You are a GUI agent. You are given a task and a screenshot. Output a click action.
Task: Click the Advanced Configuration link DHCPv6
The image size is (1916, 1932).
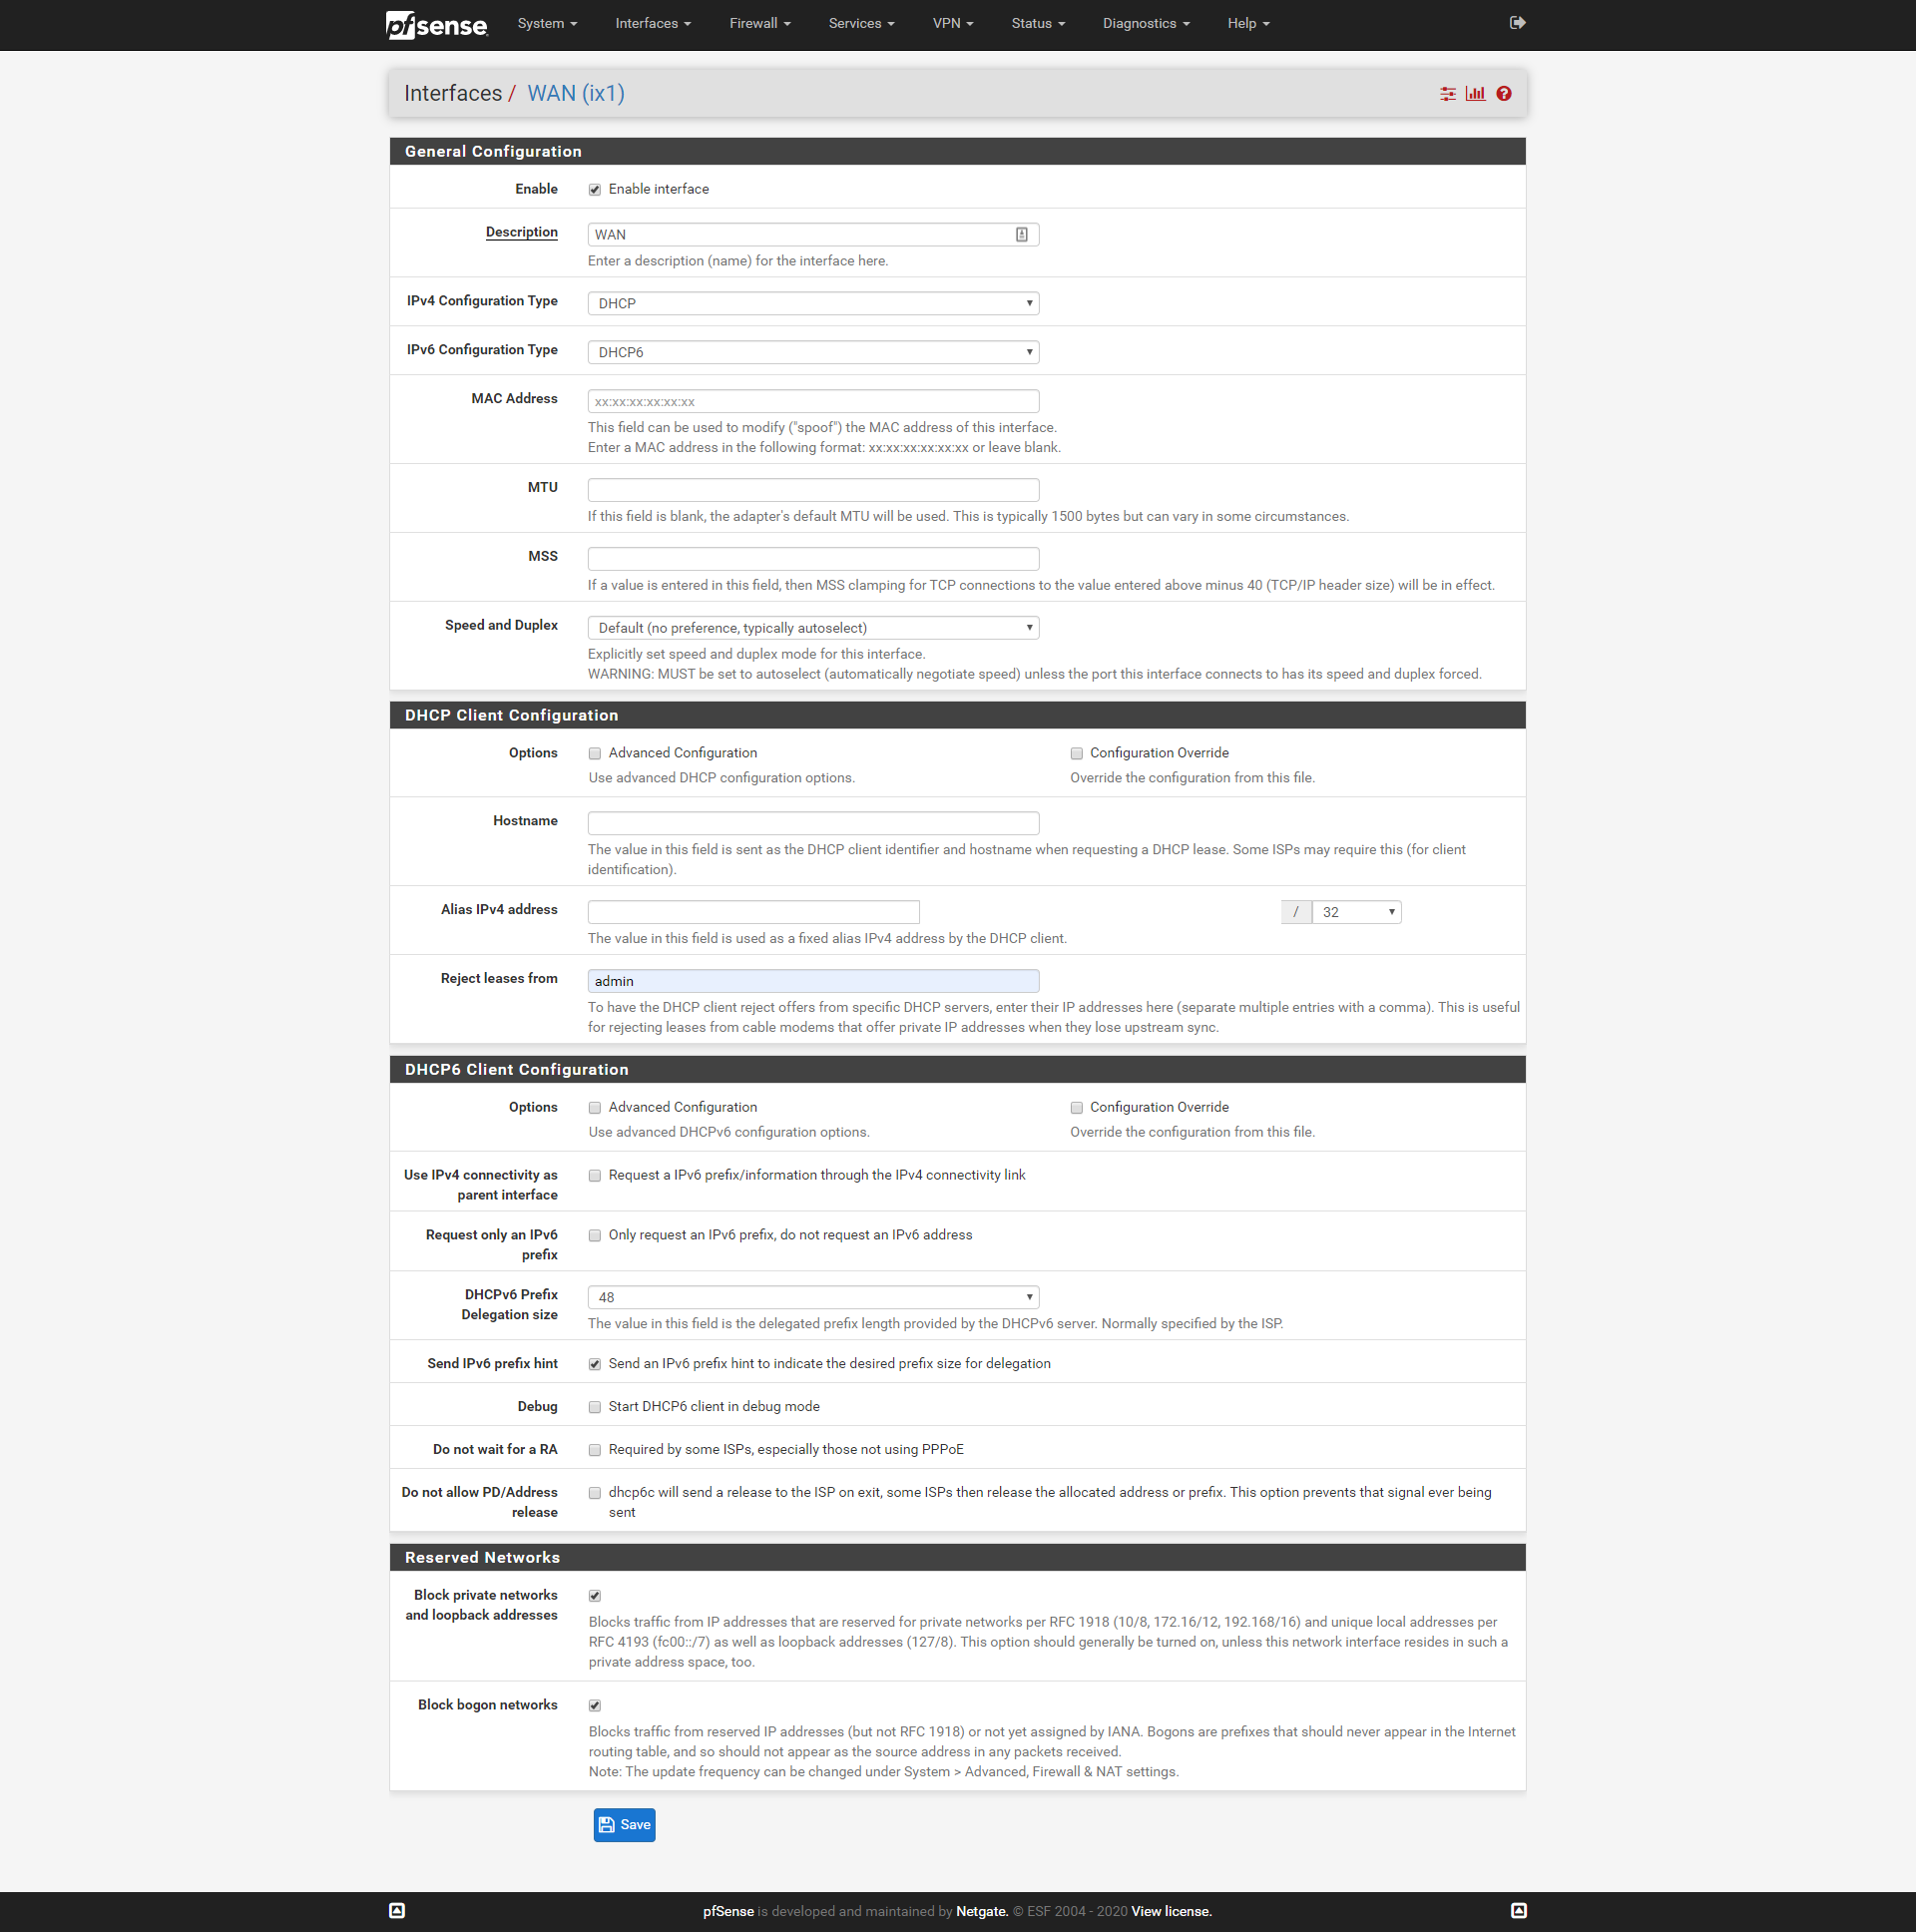(681, 1108)
